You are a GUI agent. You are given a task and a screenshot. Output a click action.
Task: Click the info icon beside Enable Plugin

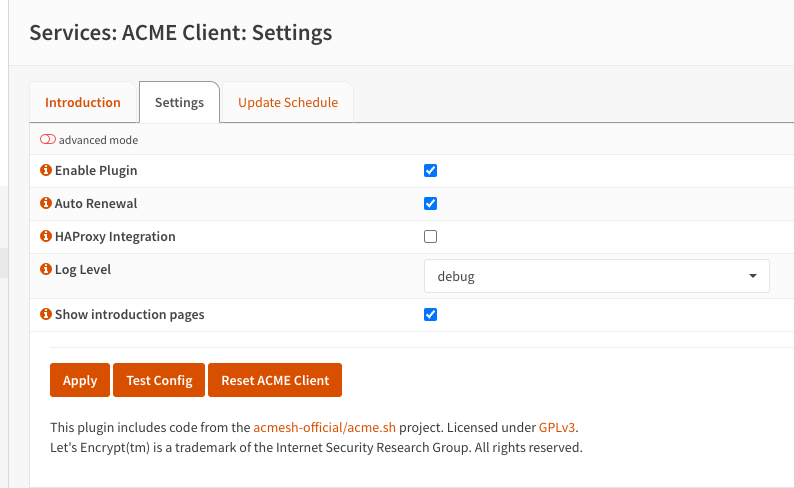pyautogui.click(x=46, y=170)
